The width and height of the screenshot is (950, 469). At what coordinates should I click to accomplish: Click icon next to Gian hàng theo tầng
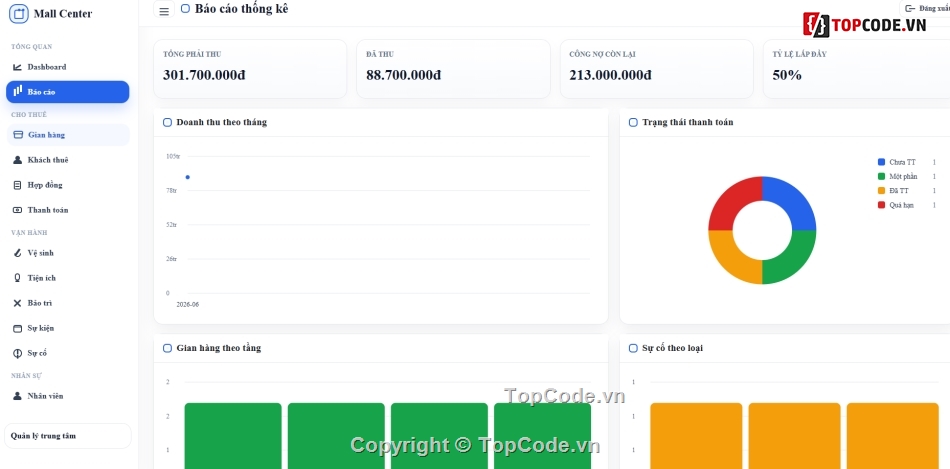(x=168, y=348)
